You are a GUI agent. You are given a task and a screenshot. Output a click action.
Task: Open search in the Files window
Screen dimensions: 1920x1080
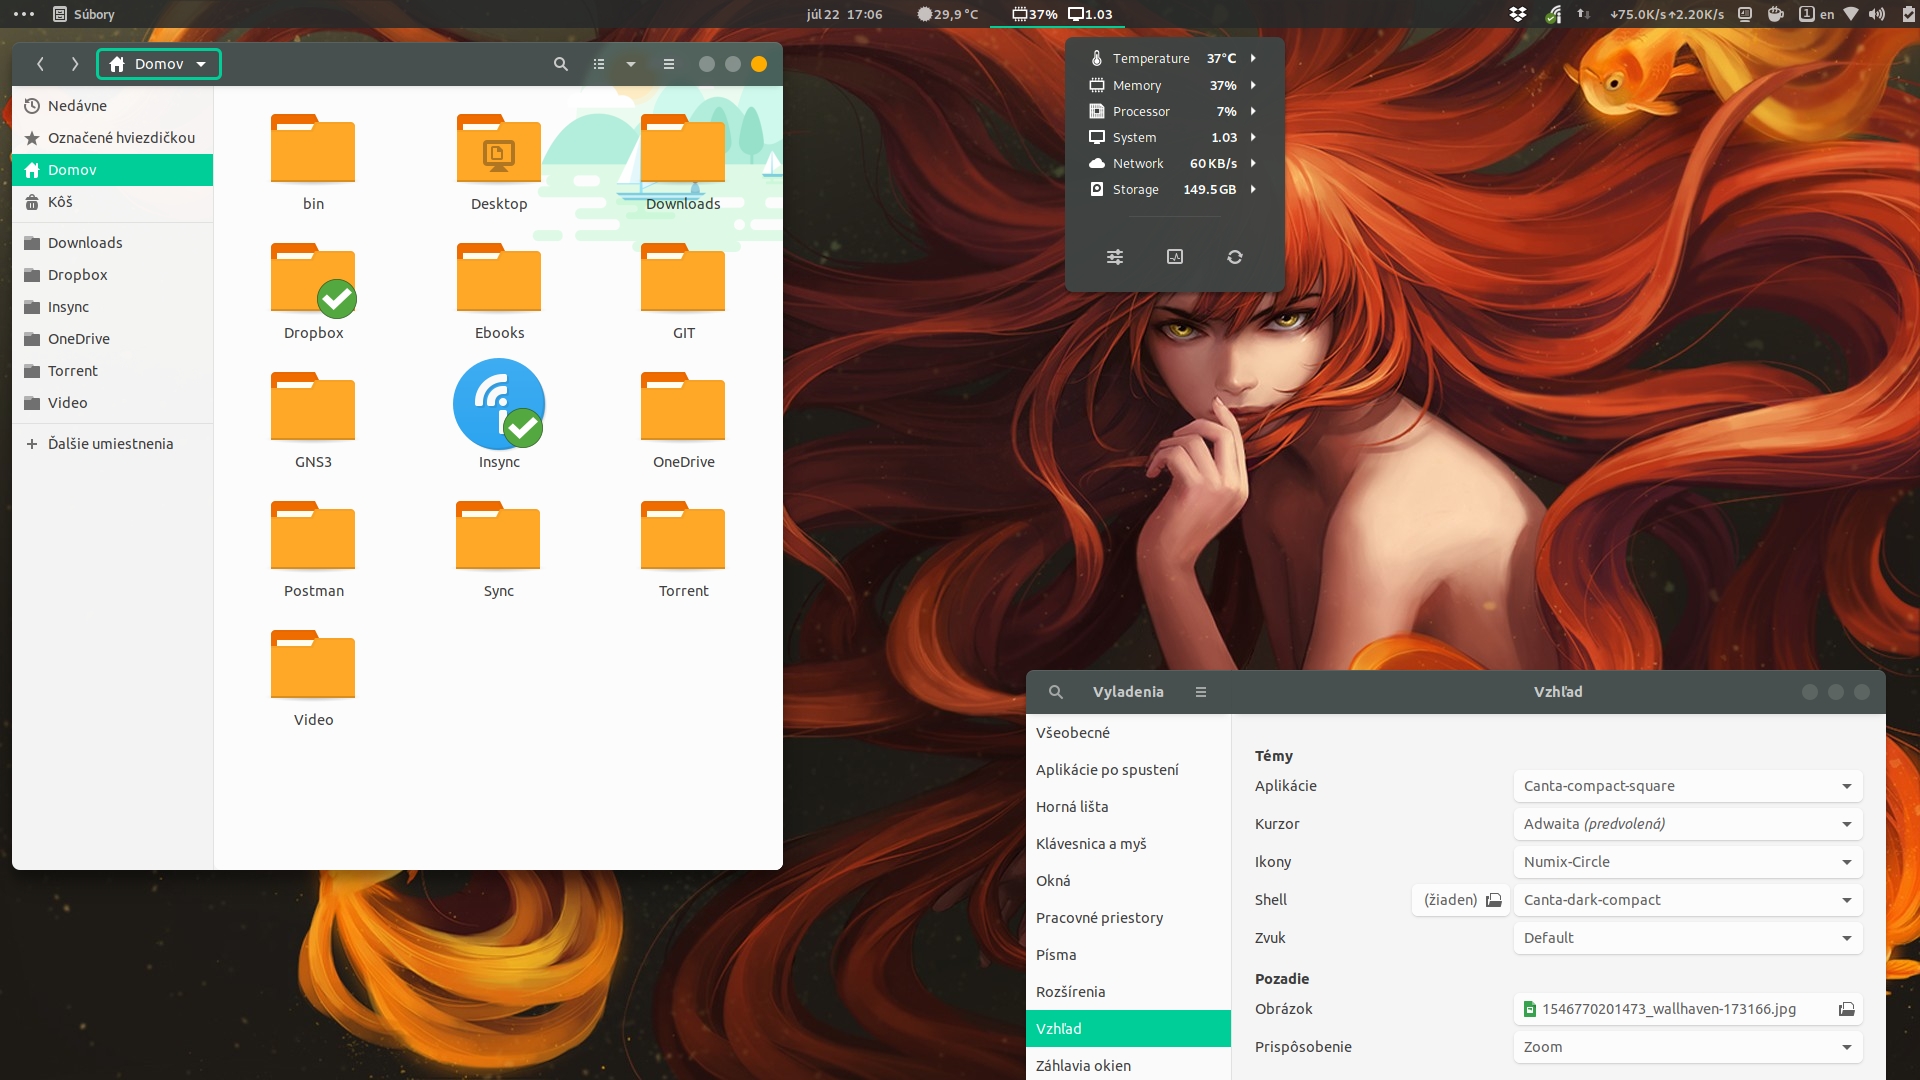561,64
